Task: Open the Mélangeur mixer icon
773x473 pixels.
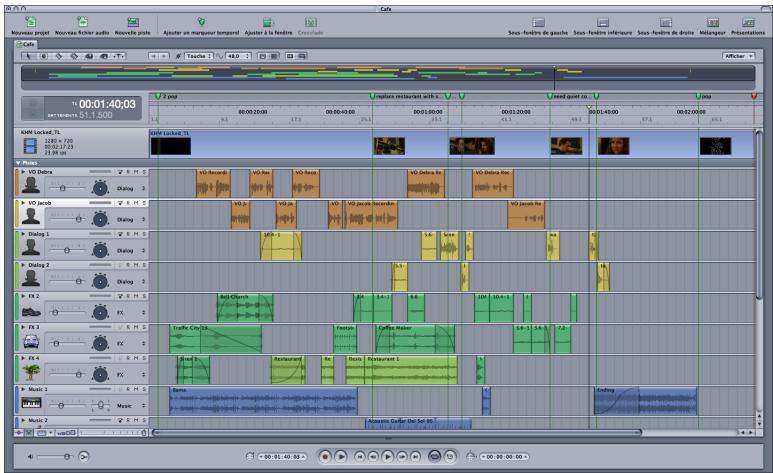Action: (x=713, y=22)
